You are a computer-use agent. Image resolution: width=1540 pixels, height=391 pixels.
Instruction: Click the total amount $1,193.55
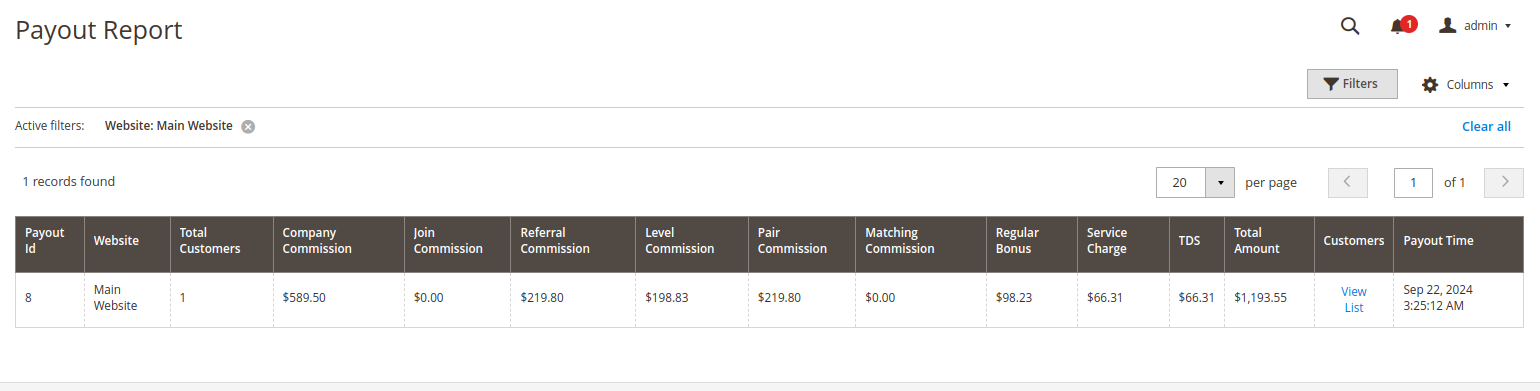coord(1260,298)
